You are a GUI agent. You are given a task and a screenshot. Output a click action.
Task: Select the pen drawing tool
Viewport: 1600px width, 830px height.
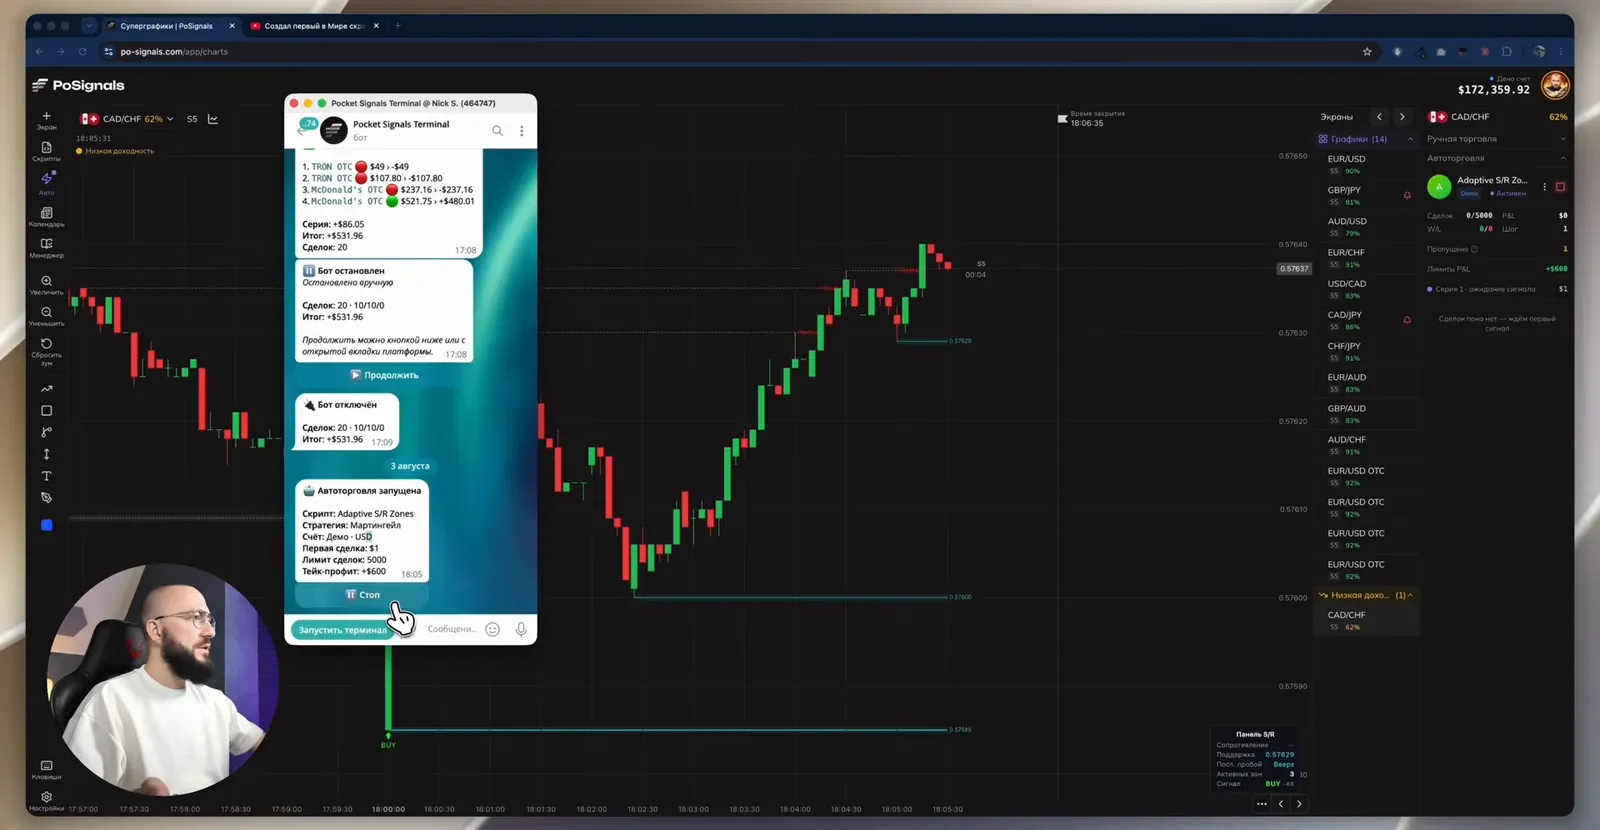tap(46, 497)
